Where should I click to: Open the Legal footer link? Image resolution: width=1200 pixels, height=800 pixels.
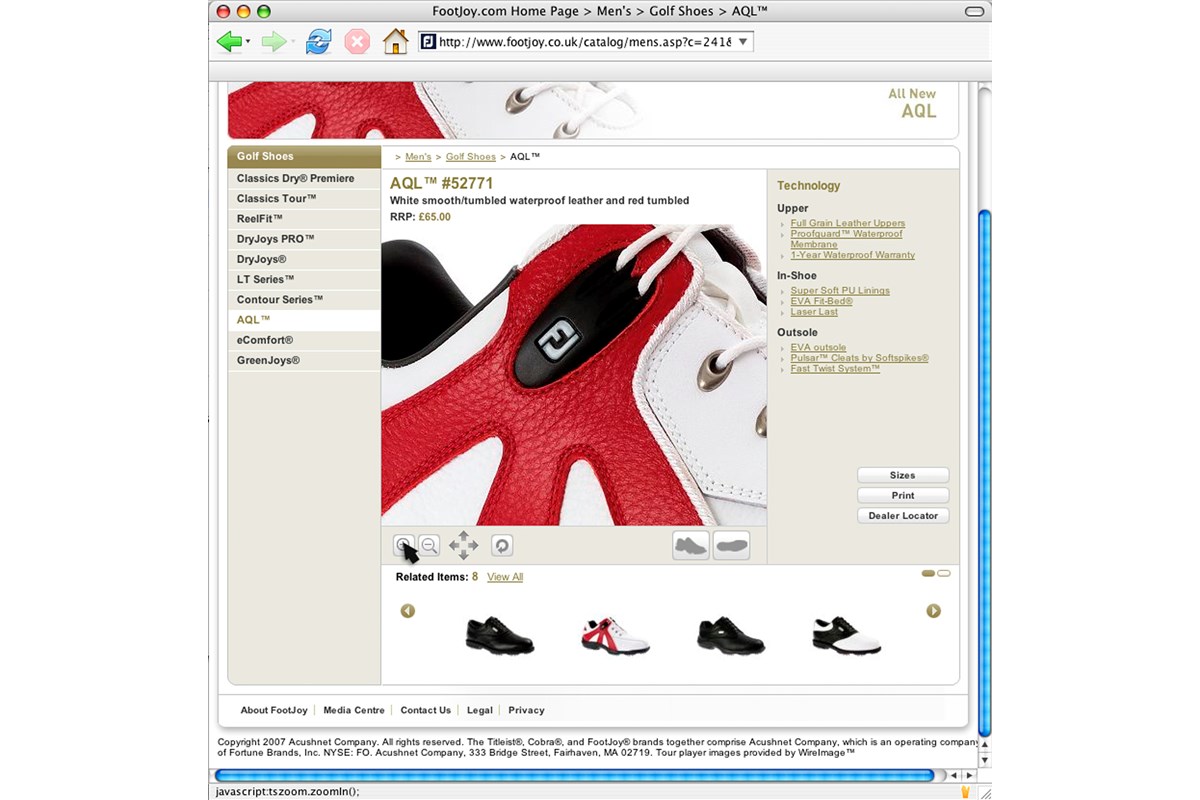[480, 710]
